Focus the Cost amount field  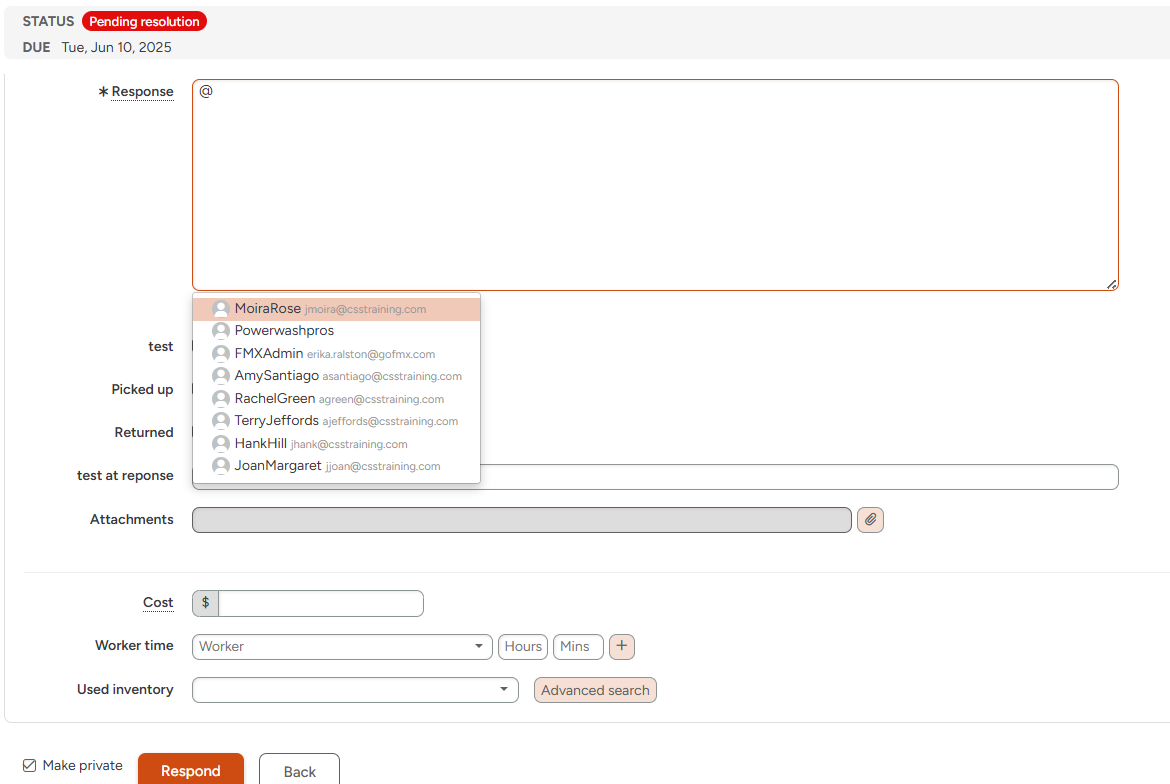point(320,603)
